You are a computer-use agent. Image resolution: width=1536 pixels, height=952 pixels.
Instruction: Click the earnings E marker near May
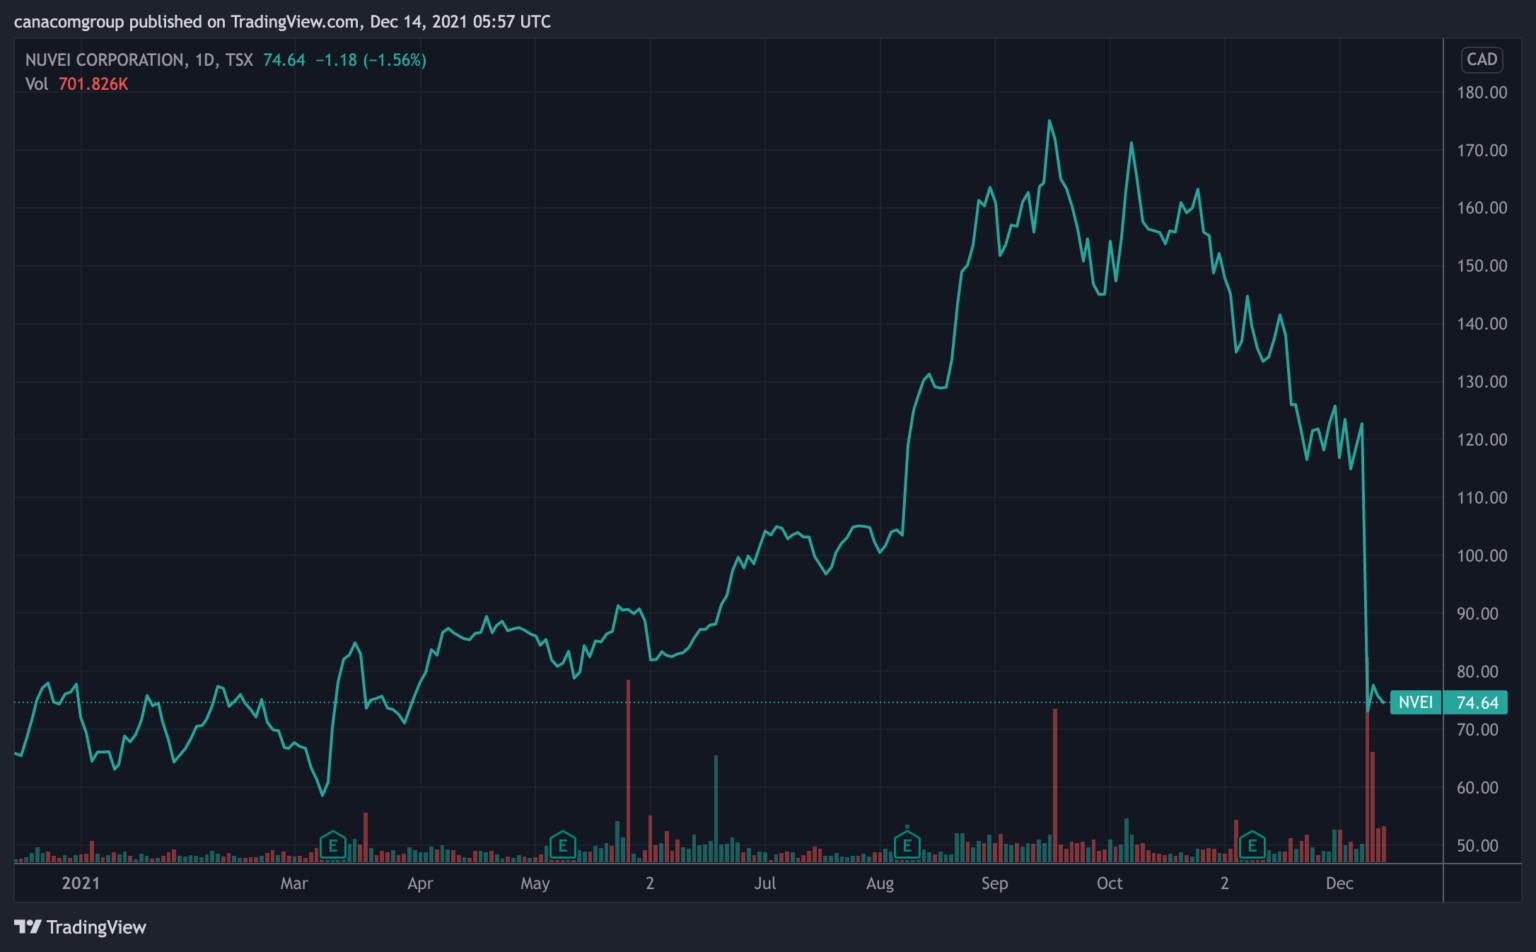[x=562, y=846]
